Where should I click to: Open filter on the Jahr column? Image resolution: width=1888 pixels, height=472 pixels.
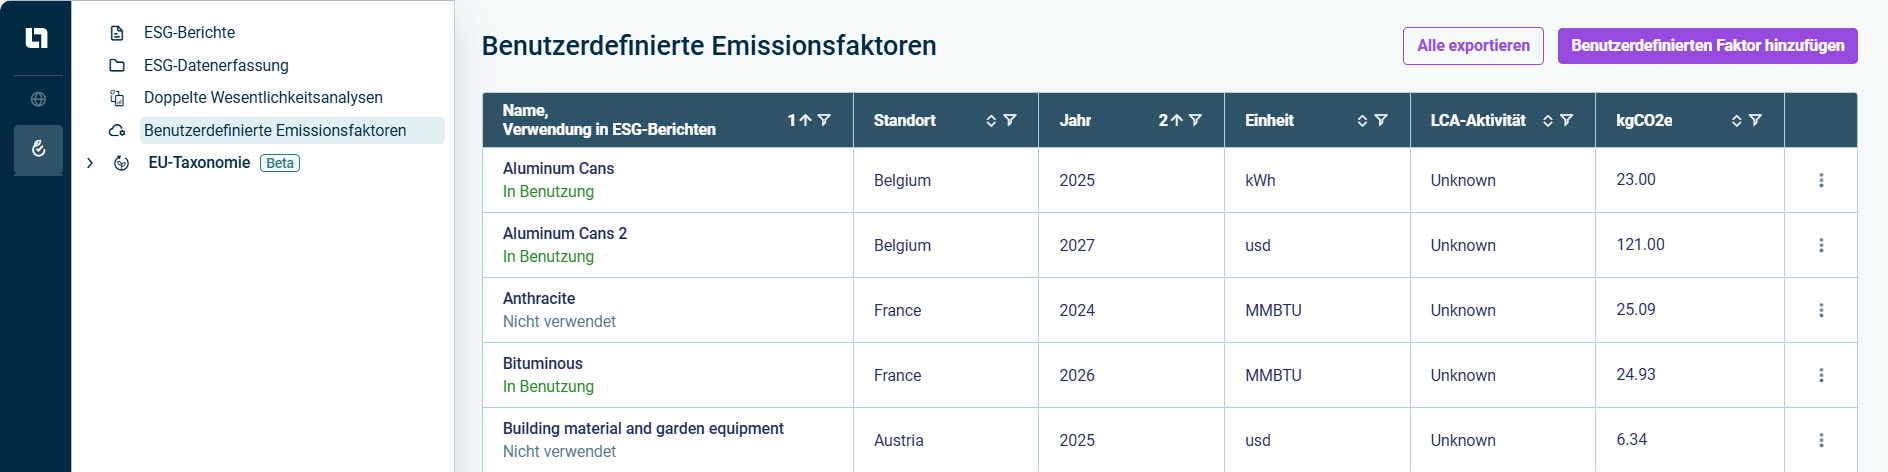pos(1195,120)
